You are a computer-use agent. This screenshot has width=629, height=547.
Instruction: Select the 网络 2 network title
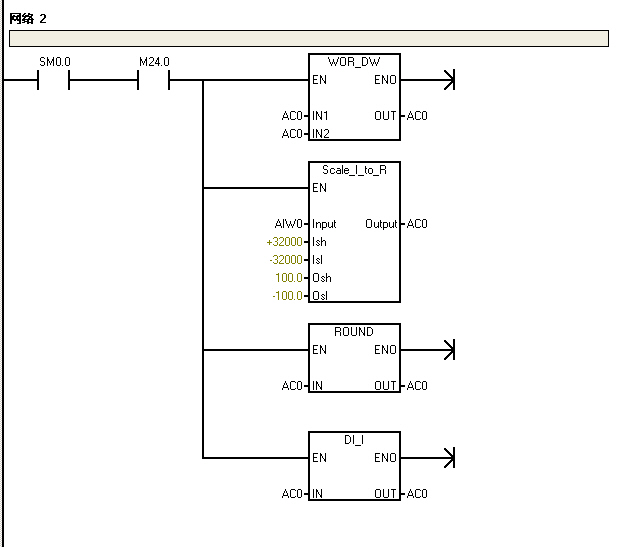coord(28,19)
